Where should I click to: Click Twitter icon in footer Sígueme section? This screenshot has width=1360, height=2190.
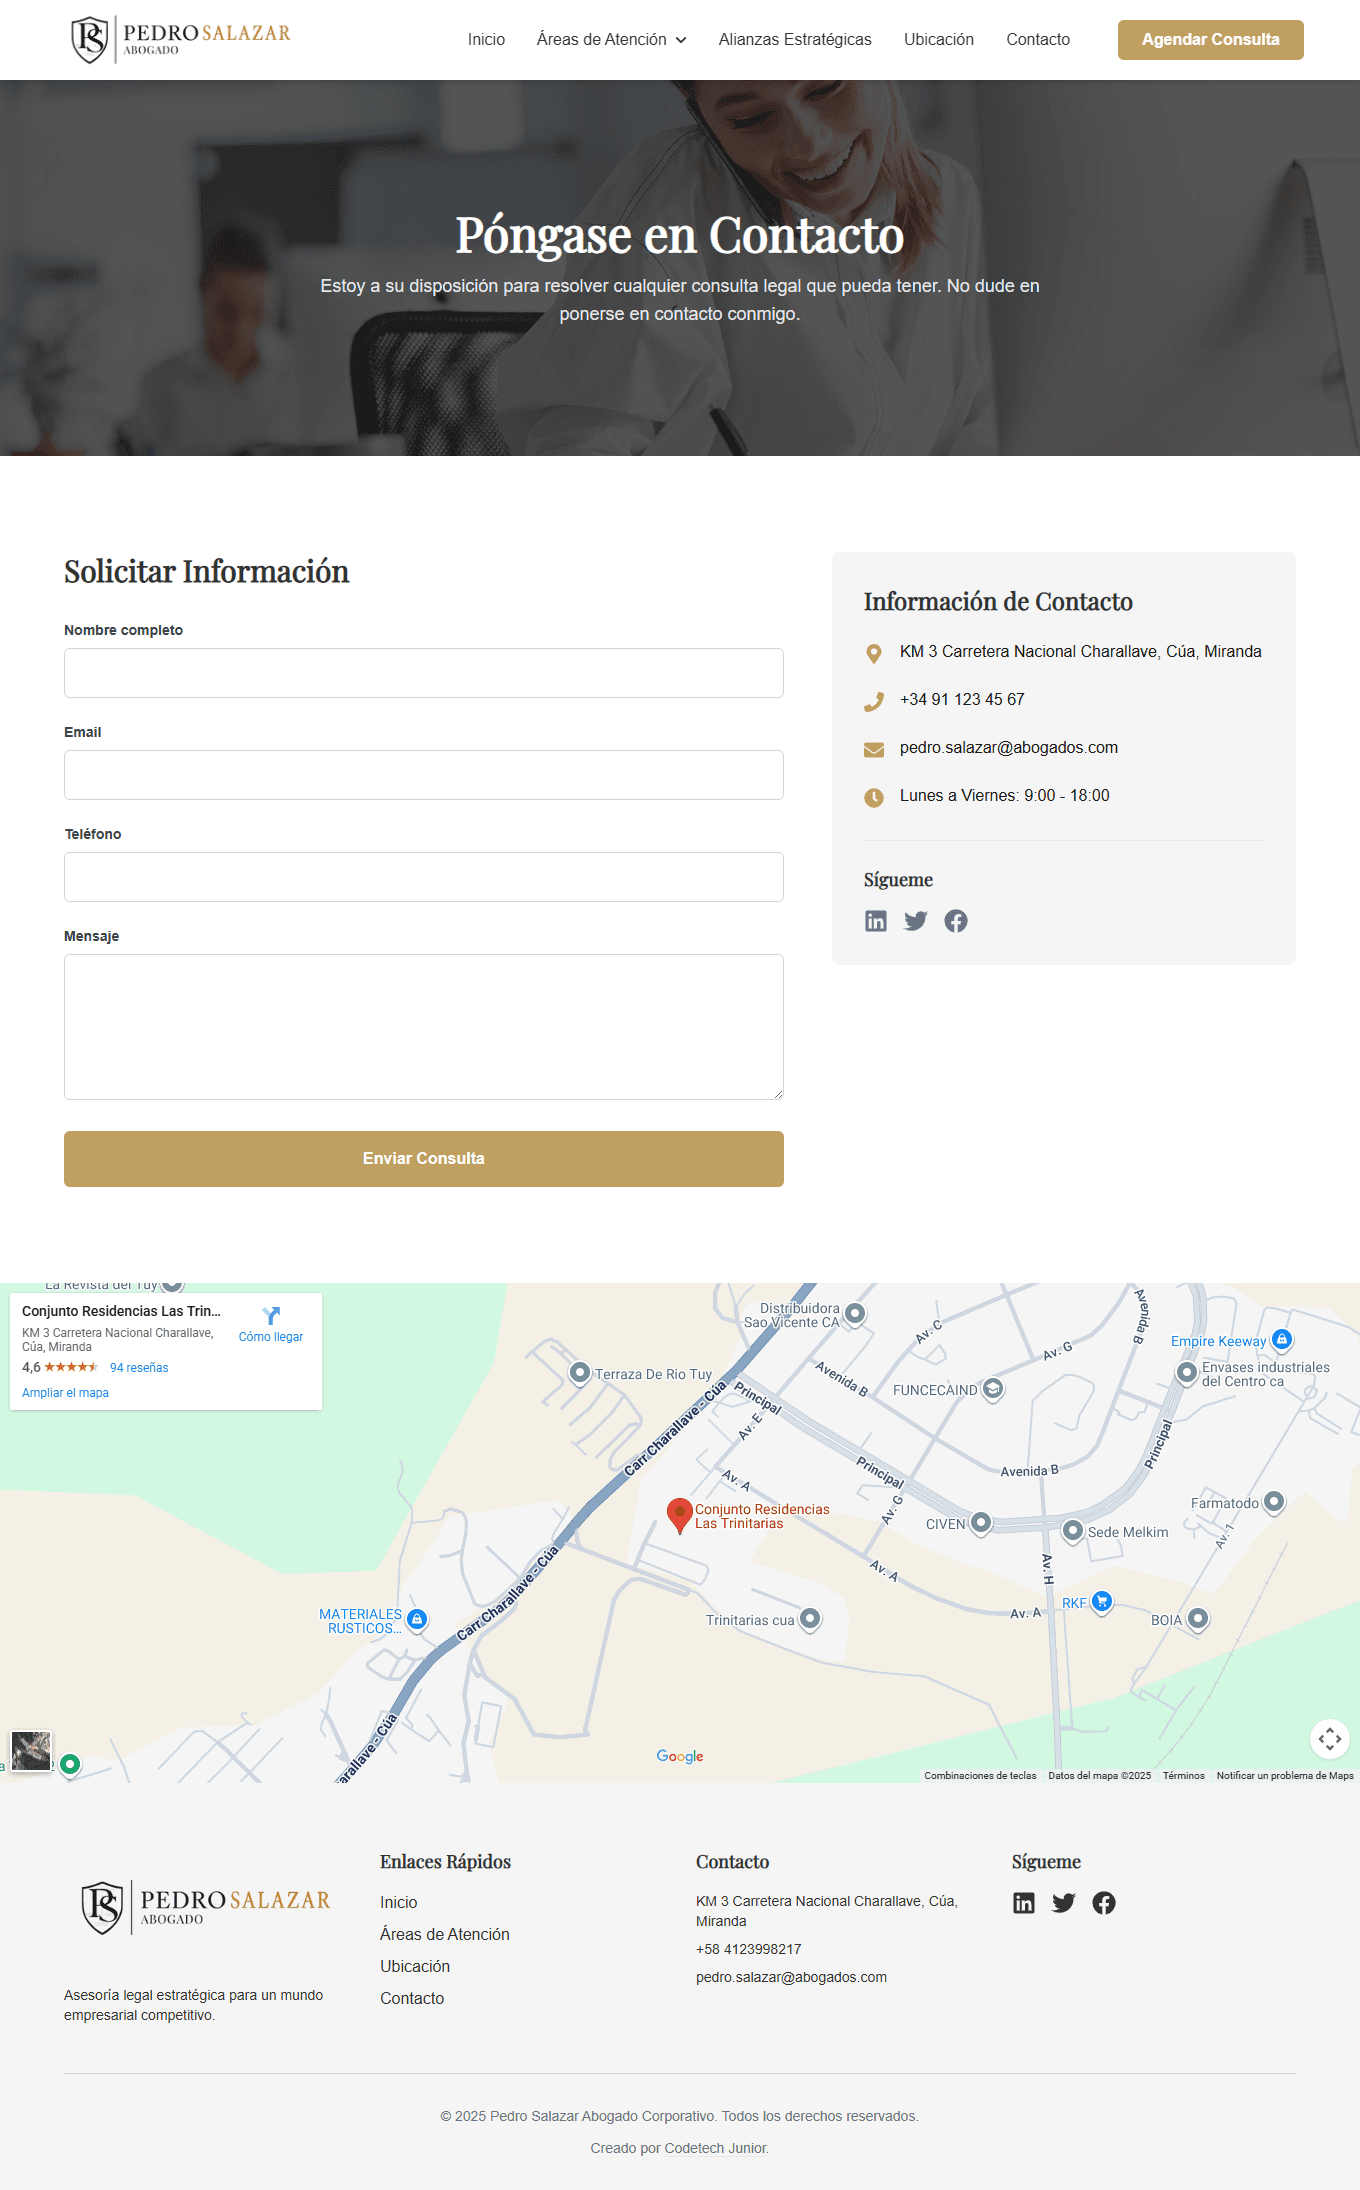point(1064,1903)
